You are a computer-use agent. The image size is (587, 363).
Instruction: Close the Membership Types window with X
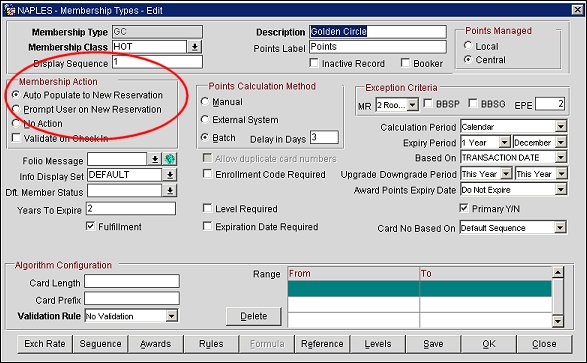click(577, 10)
